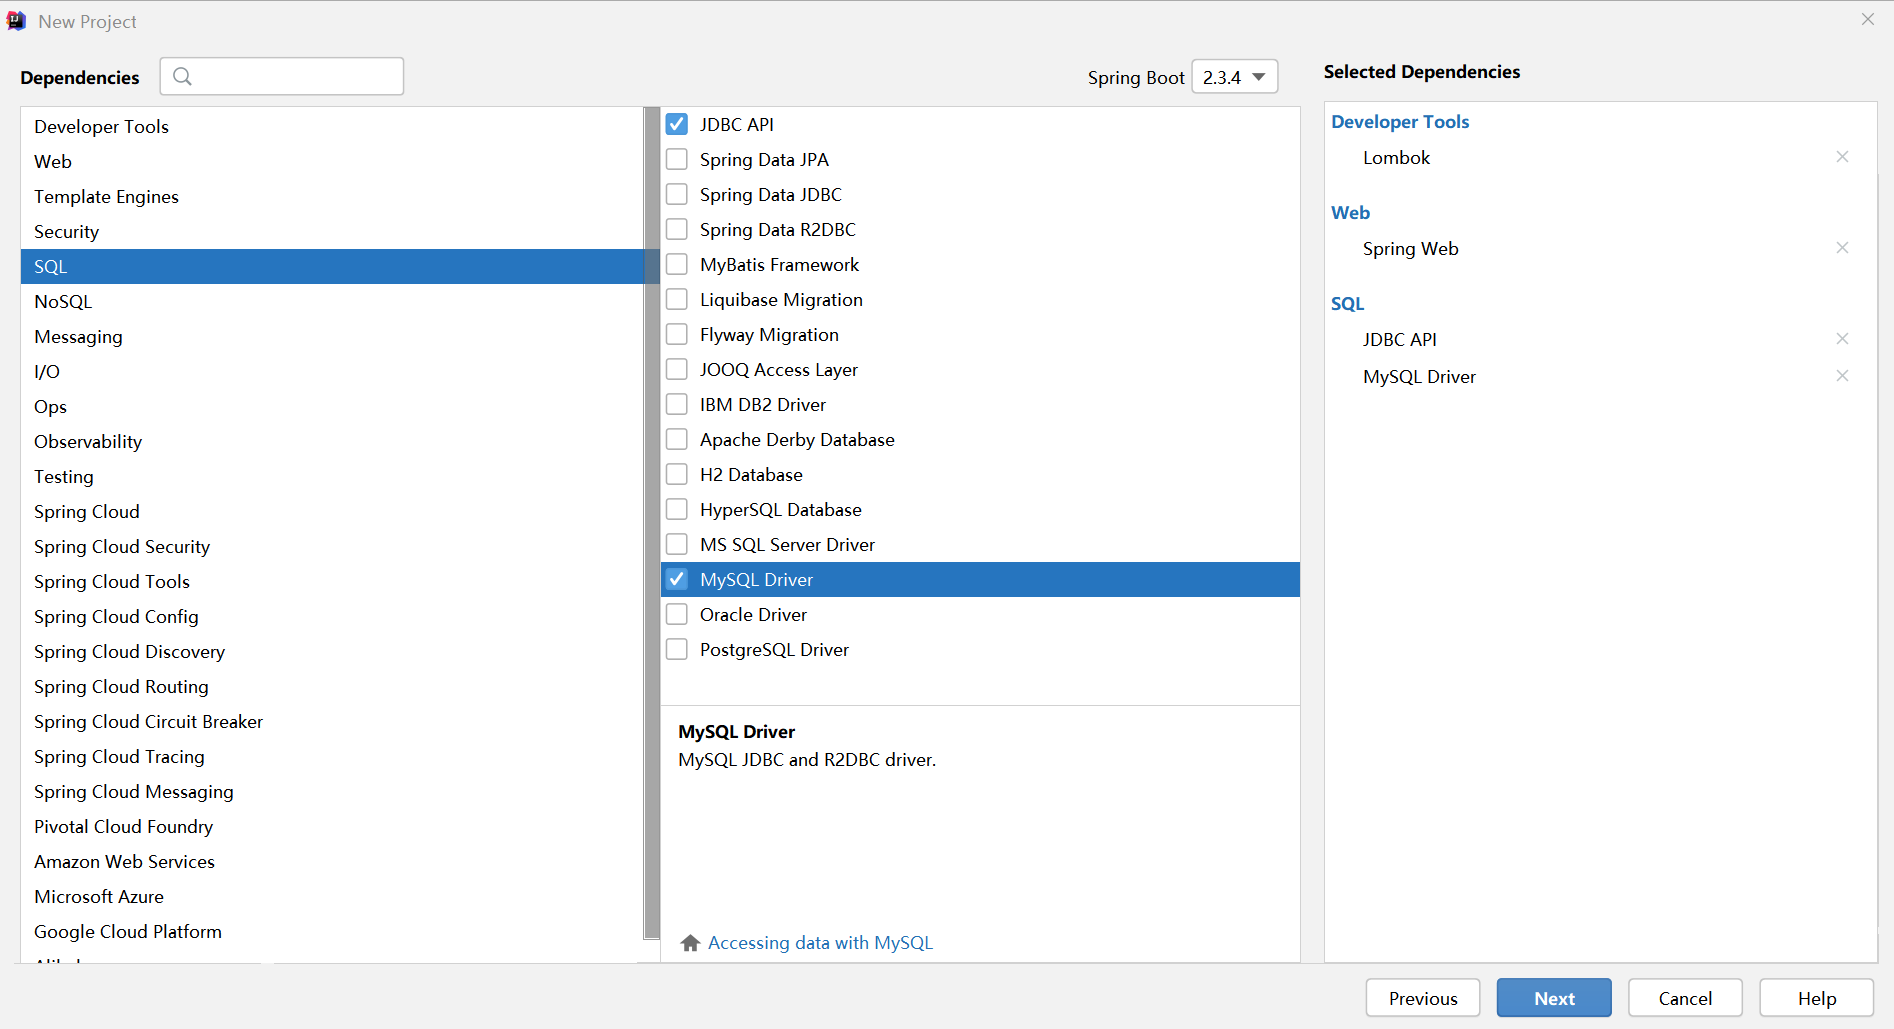Tick HyperSQL Database
1894x1029 pixels.
click(x=677, y=509)
